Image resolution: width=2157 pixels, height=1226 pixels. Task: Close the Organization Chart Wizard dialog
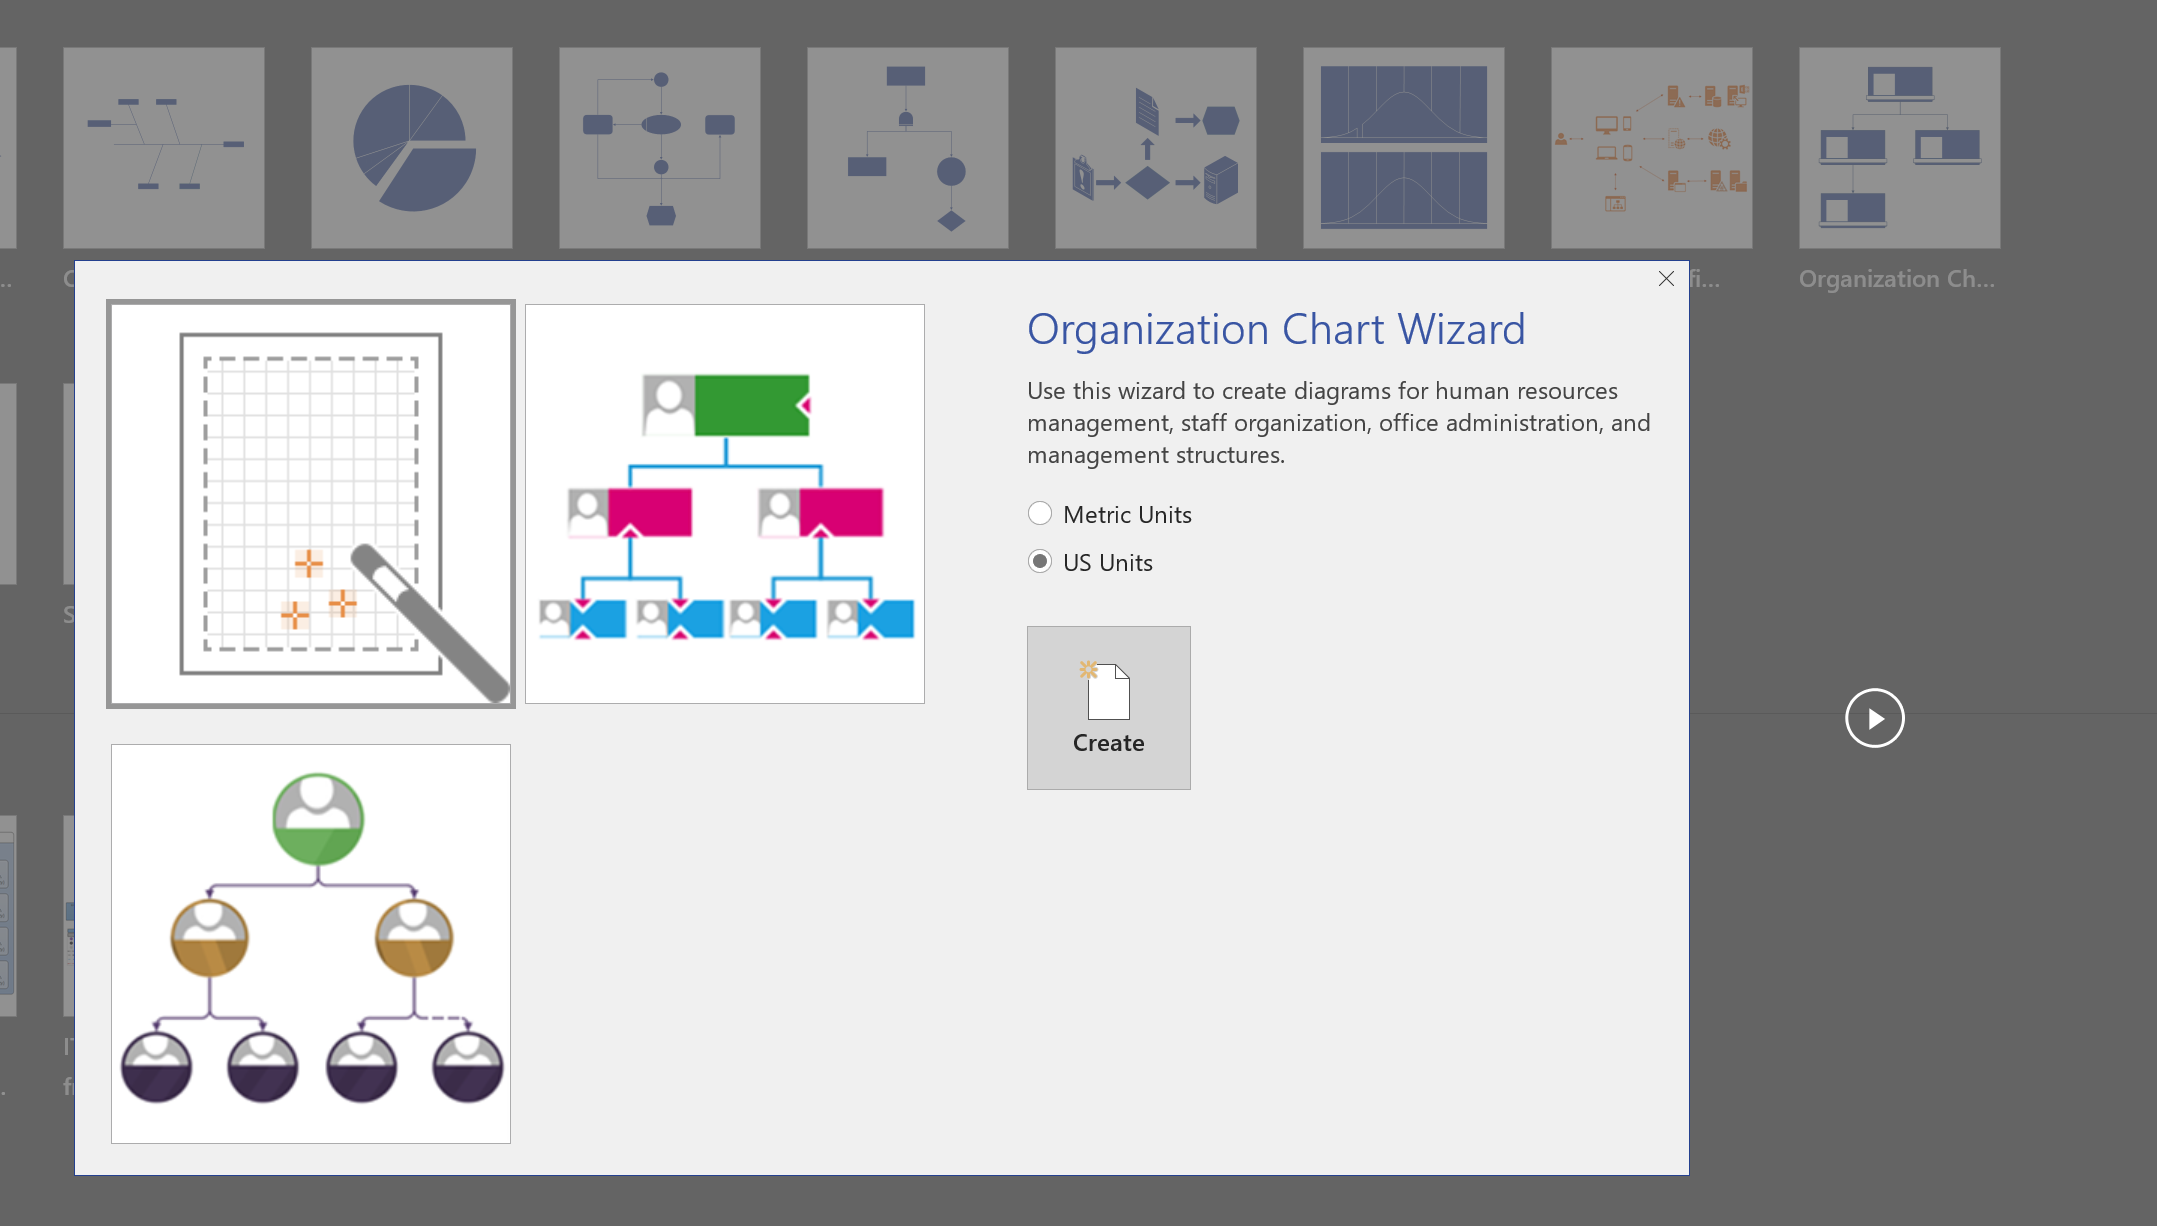tap(1667, 278)
